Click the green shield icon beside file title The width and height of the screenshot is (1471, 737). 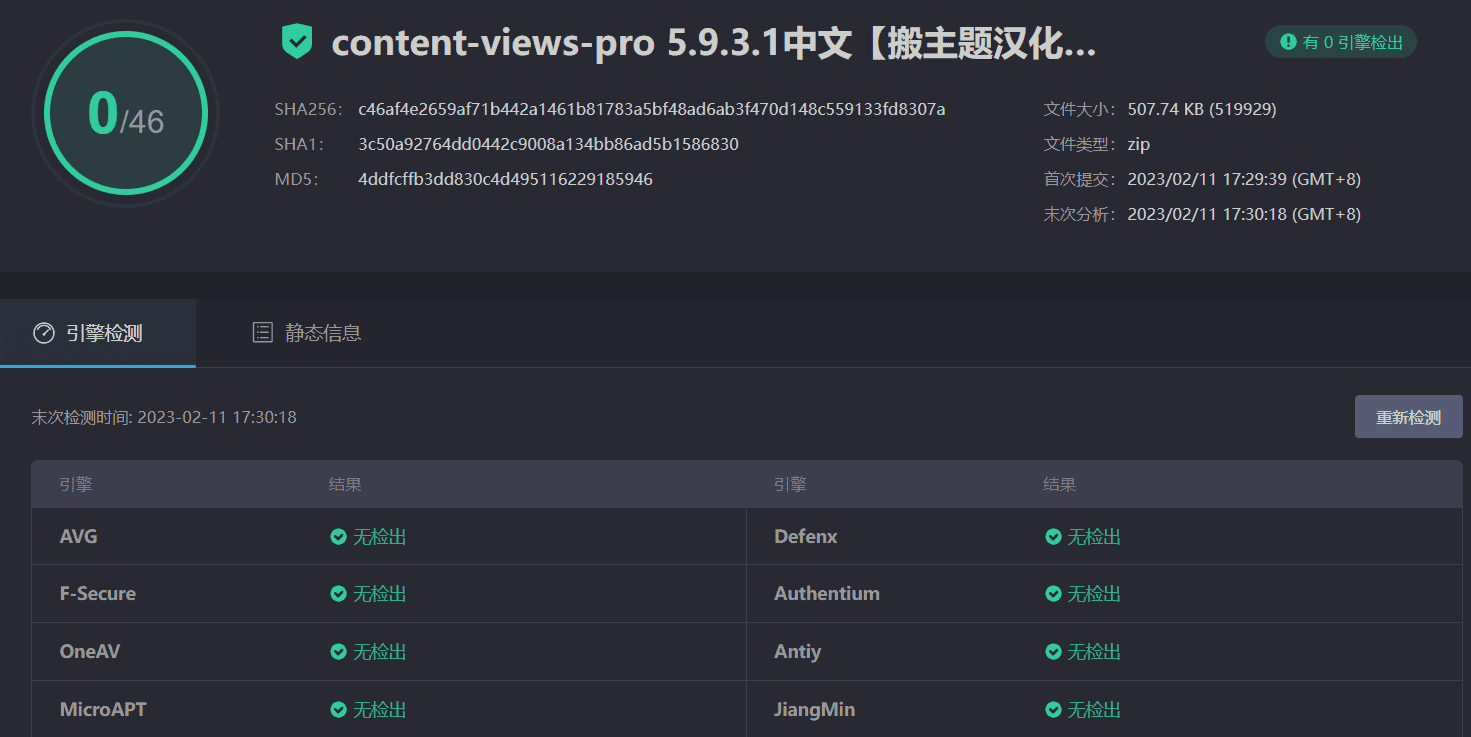297,43
